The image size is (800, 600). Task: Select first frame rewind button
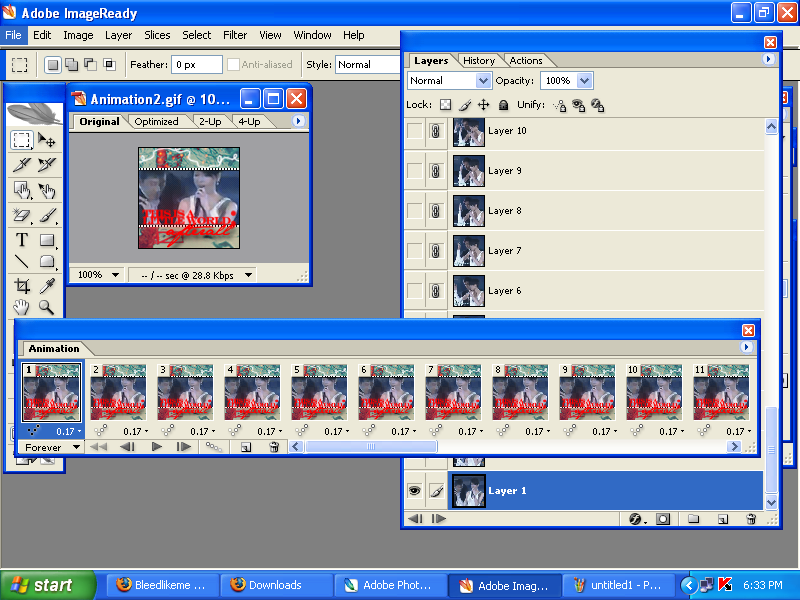(x=98, y=447)
